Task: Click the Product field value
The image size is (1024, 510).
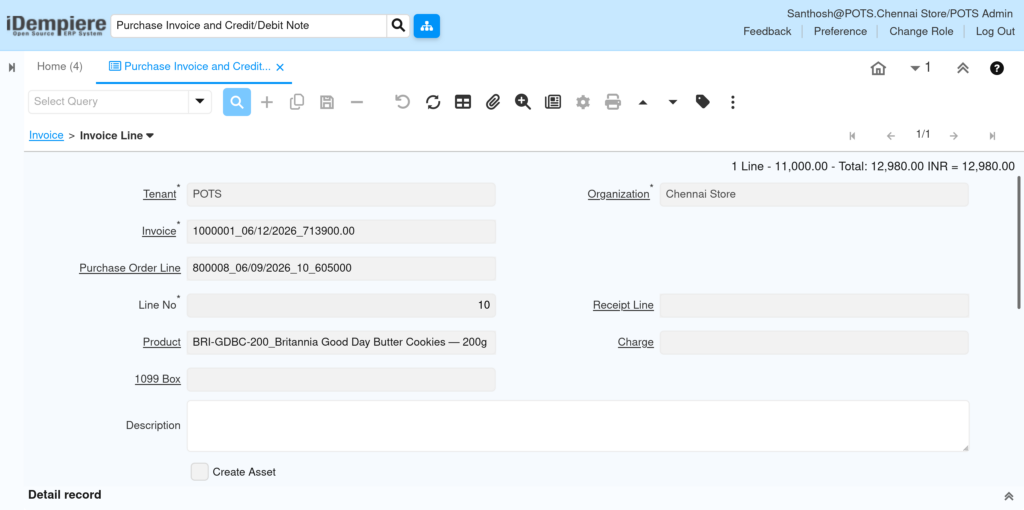Action: pos(341,342)
